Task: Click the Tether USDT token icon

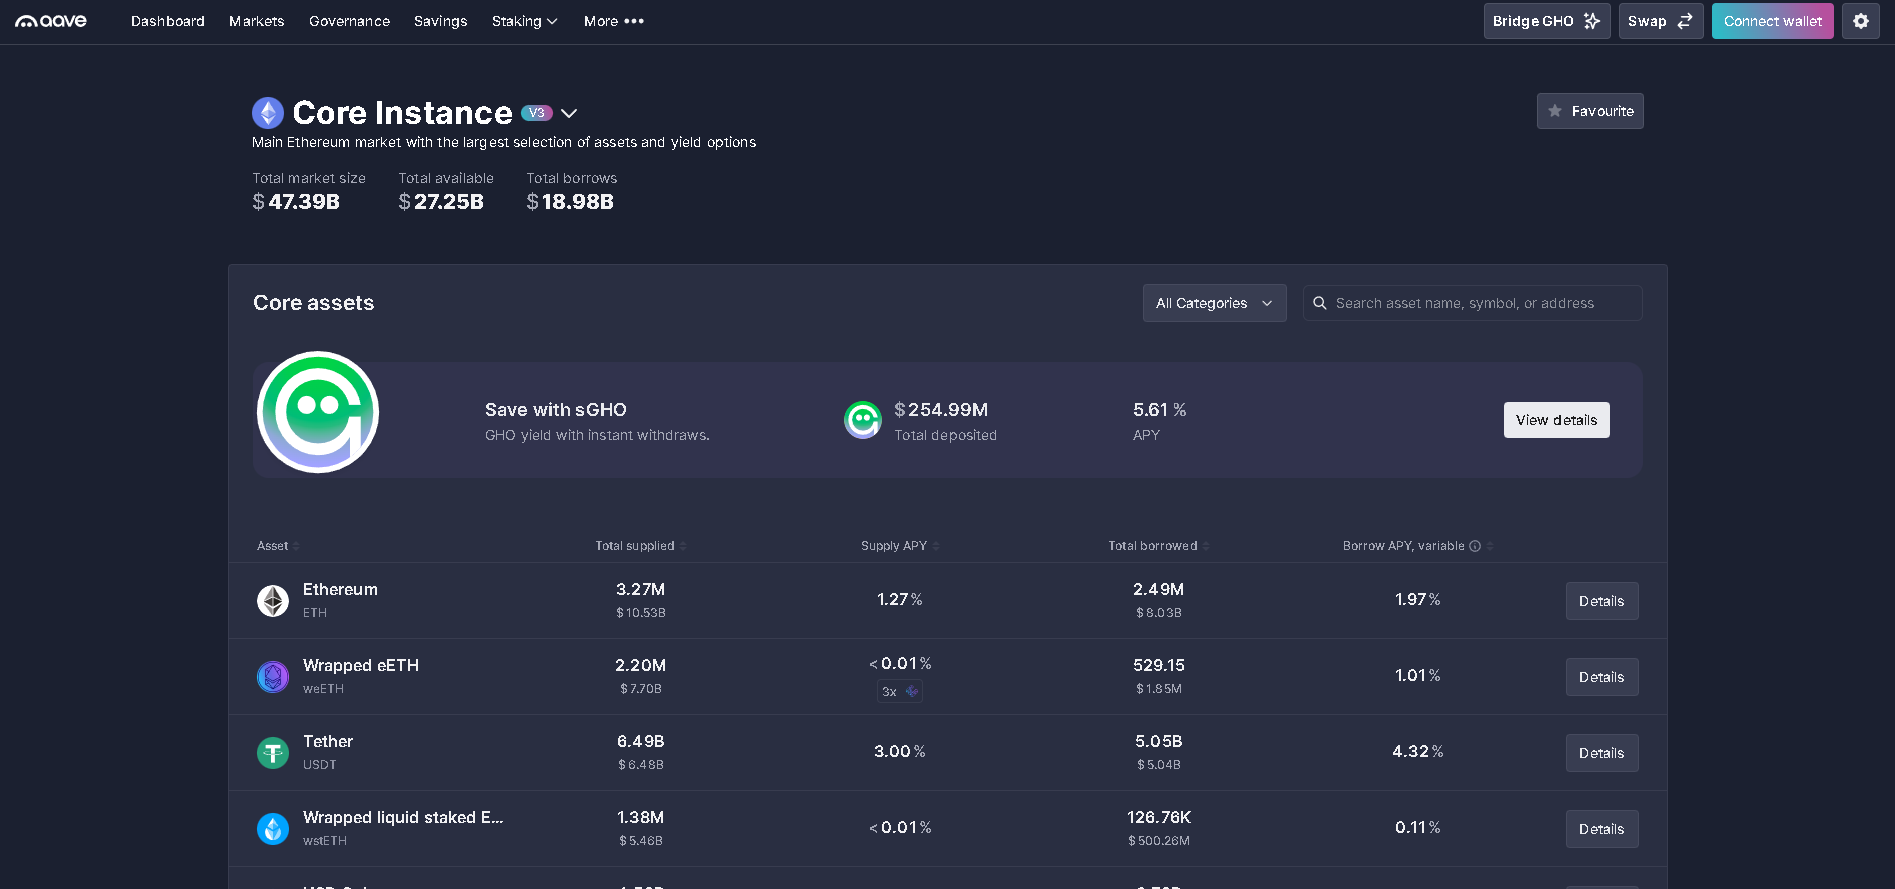Action: pos(273,753)
